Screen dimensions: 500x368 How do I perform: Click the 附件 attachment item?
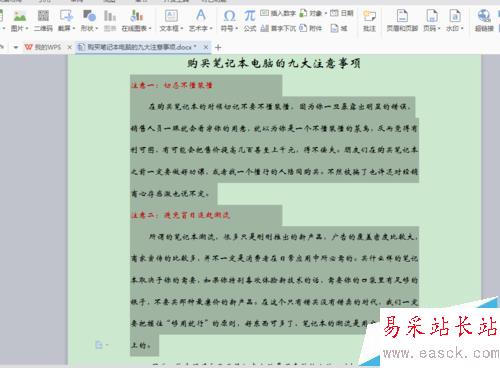(x=311, y=28)
